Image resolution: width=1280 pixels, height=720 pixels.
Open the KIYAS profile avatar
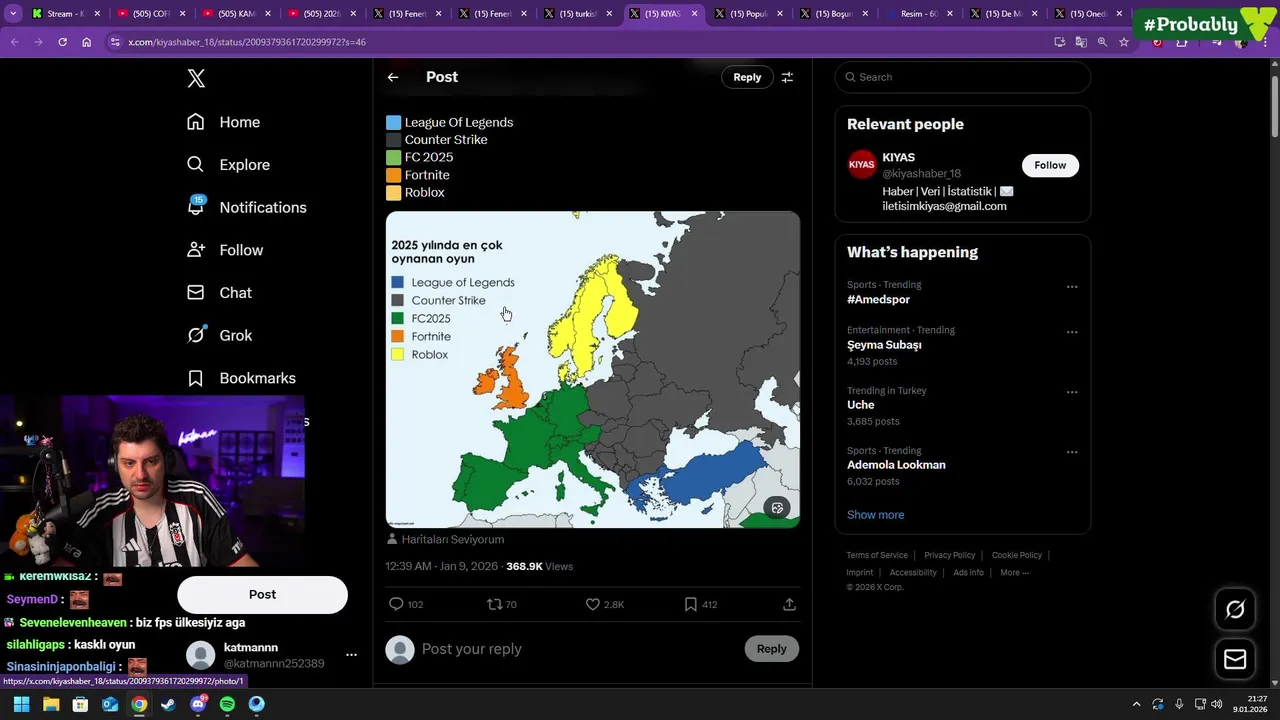(862, 165)
